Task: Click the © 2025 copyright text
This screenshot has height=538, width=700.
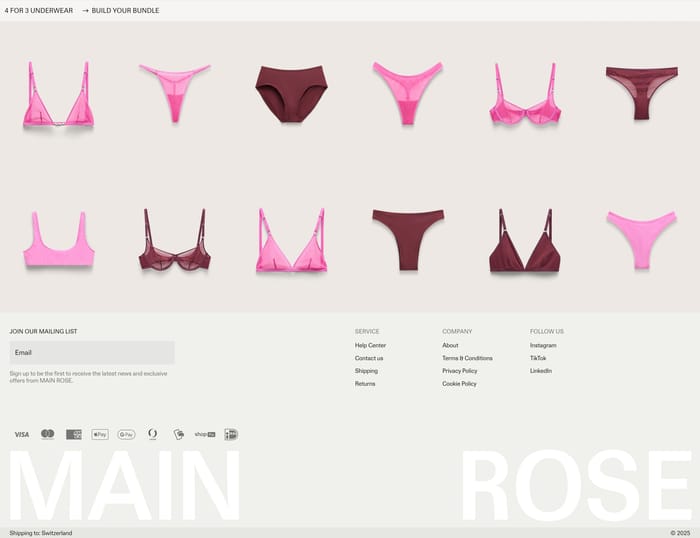Action: click(x=680, y=533)
